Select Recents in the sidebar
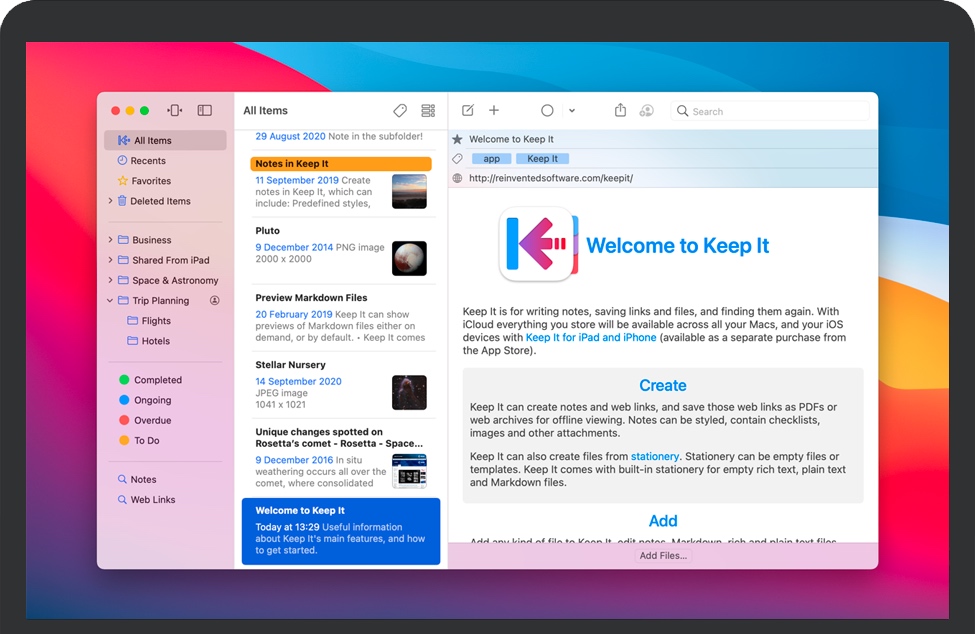975x634 pixels. coord(148,161)
